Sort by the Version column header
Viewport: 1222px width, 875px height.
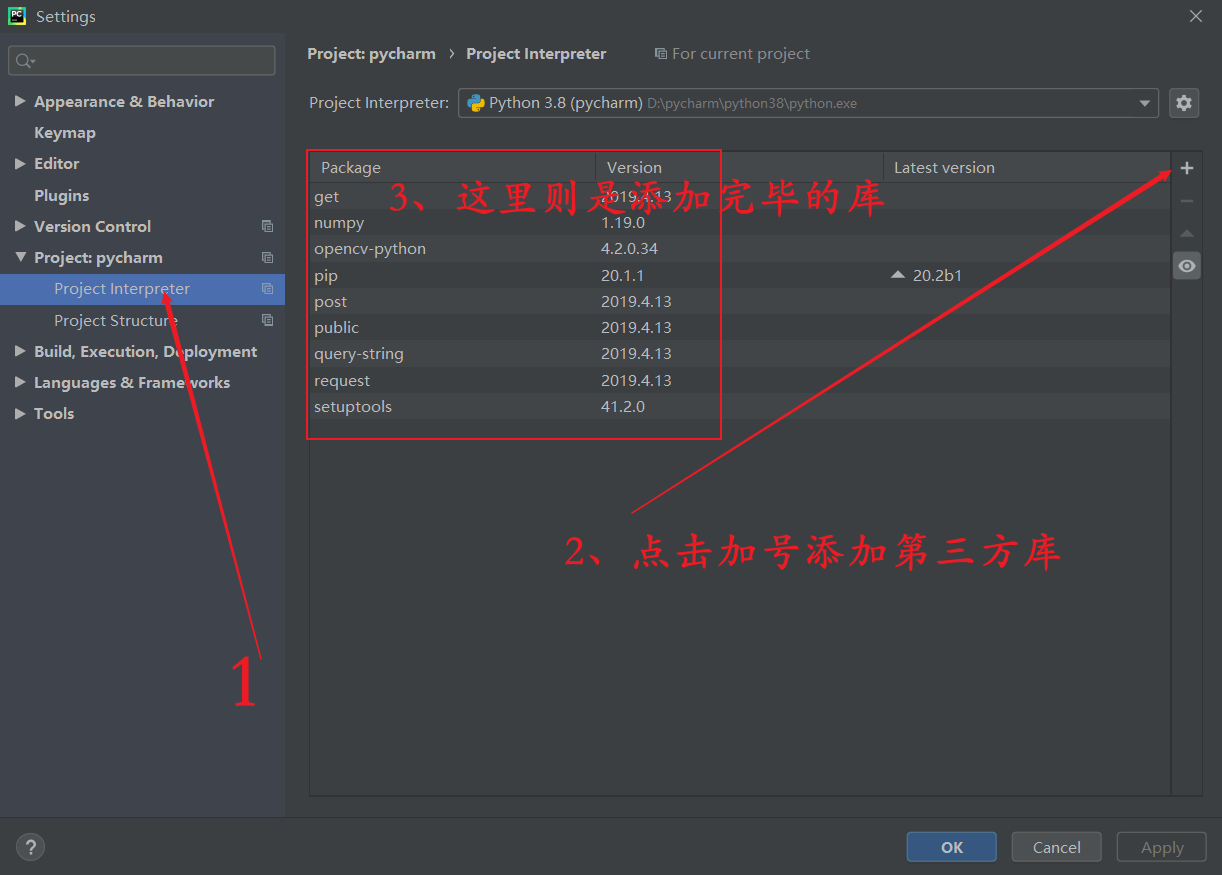[x=740, y=167]
